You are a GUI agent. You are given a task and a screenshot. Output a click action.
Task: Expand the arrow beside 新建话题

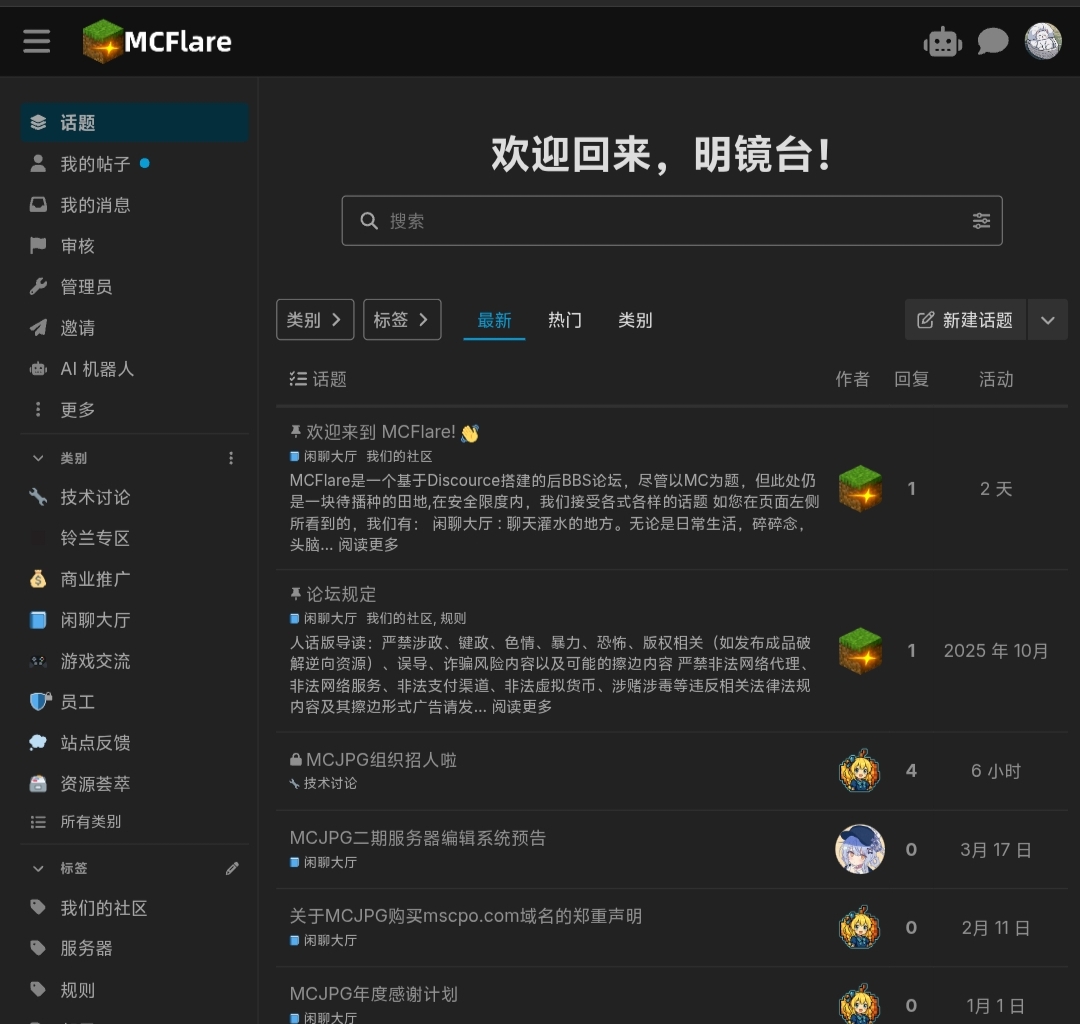1048,320
